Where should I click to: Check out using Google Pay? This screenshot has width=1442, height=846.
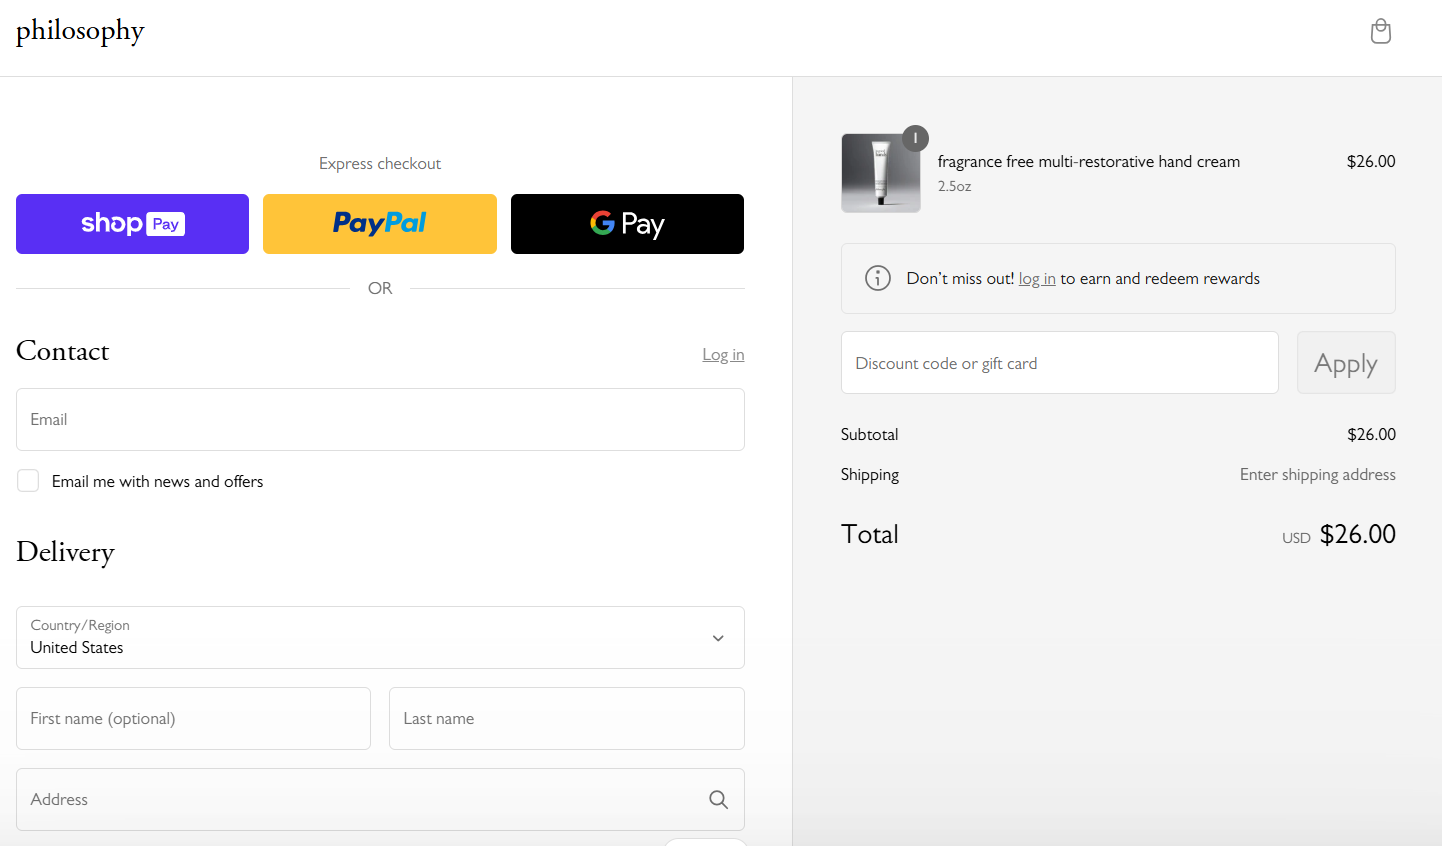click(627, 224)
